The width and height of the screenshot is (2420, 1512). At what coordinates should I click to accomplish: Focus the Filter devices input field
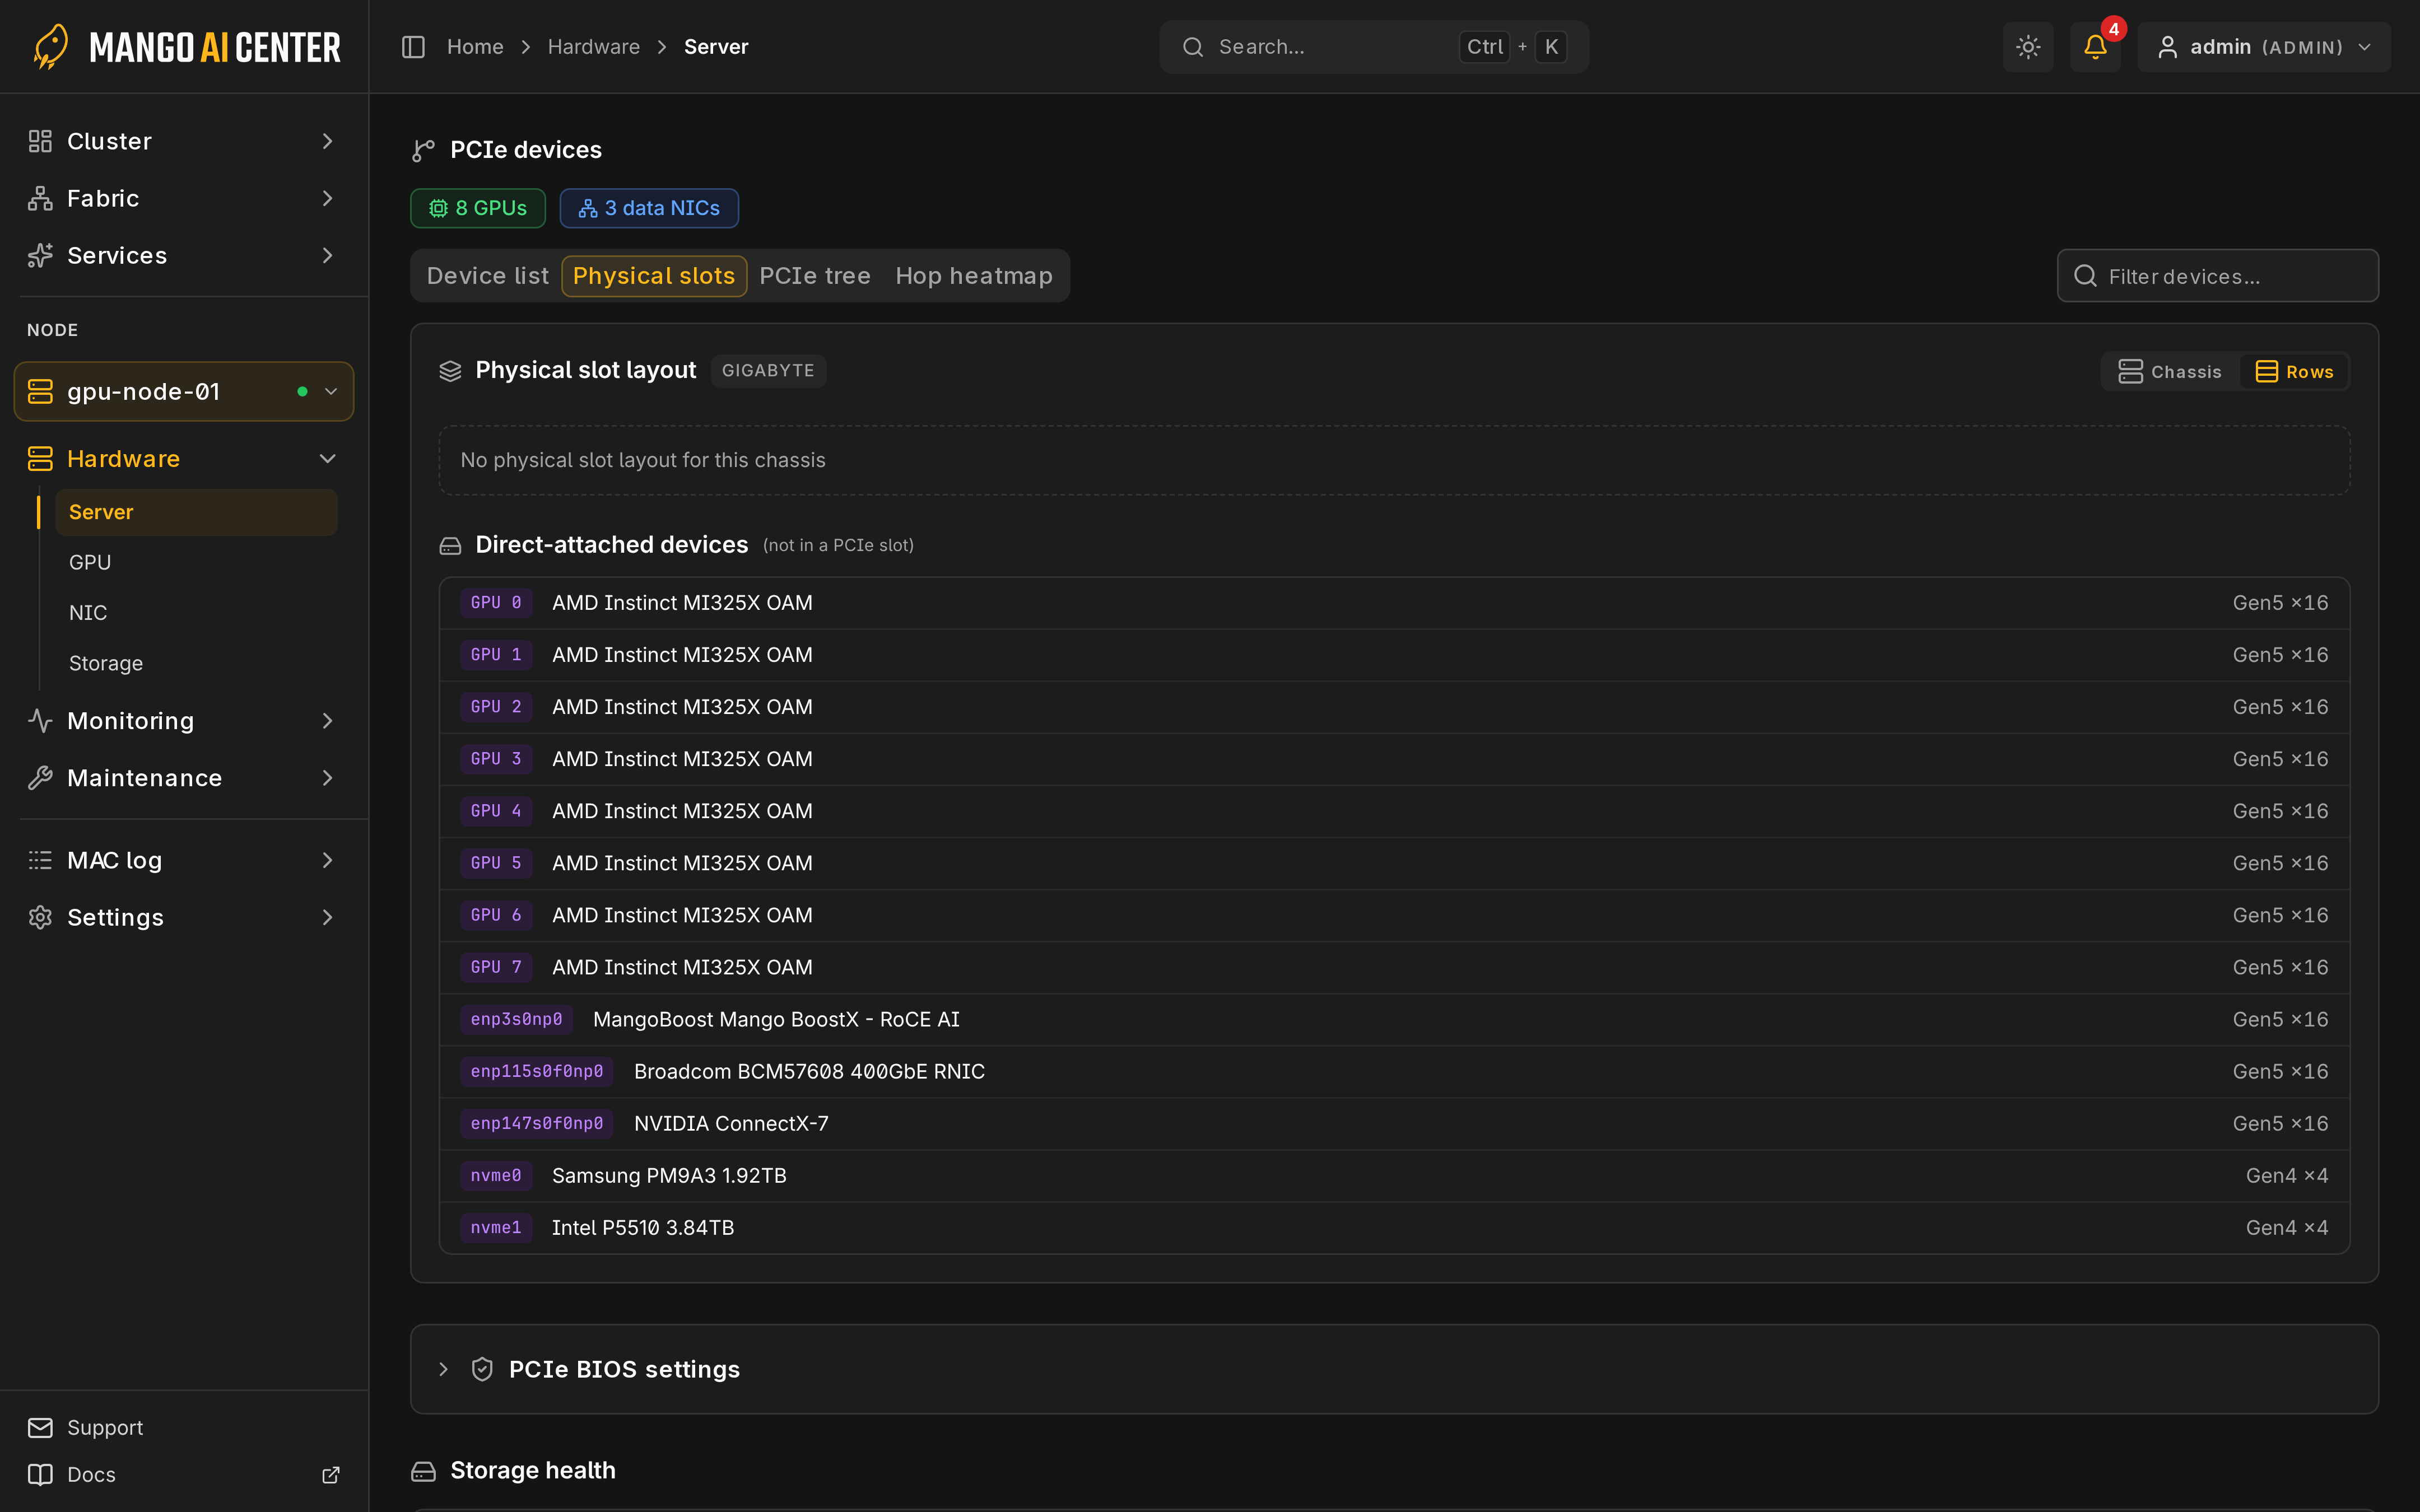(x=2218, y=276)
